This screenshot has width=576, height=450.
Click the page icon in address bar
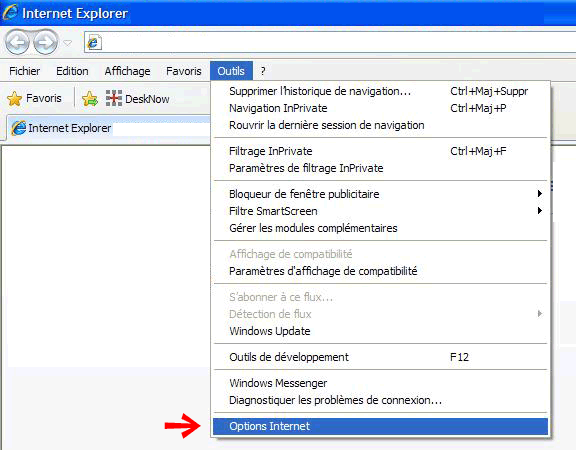94,43
